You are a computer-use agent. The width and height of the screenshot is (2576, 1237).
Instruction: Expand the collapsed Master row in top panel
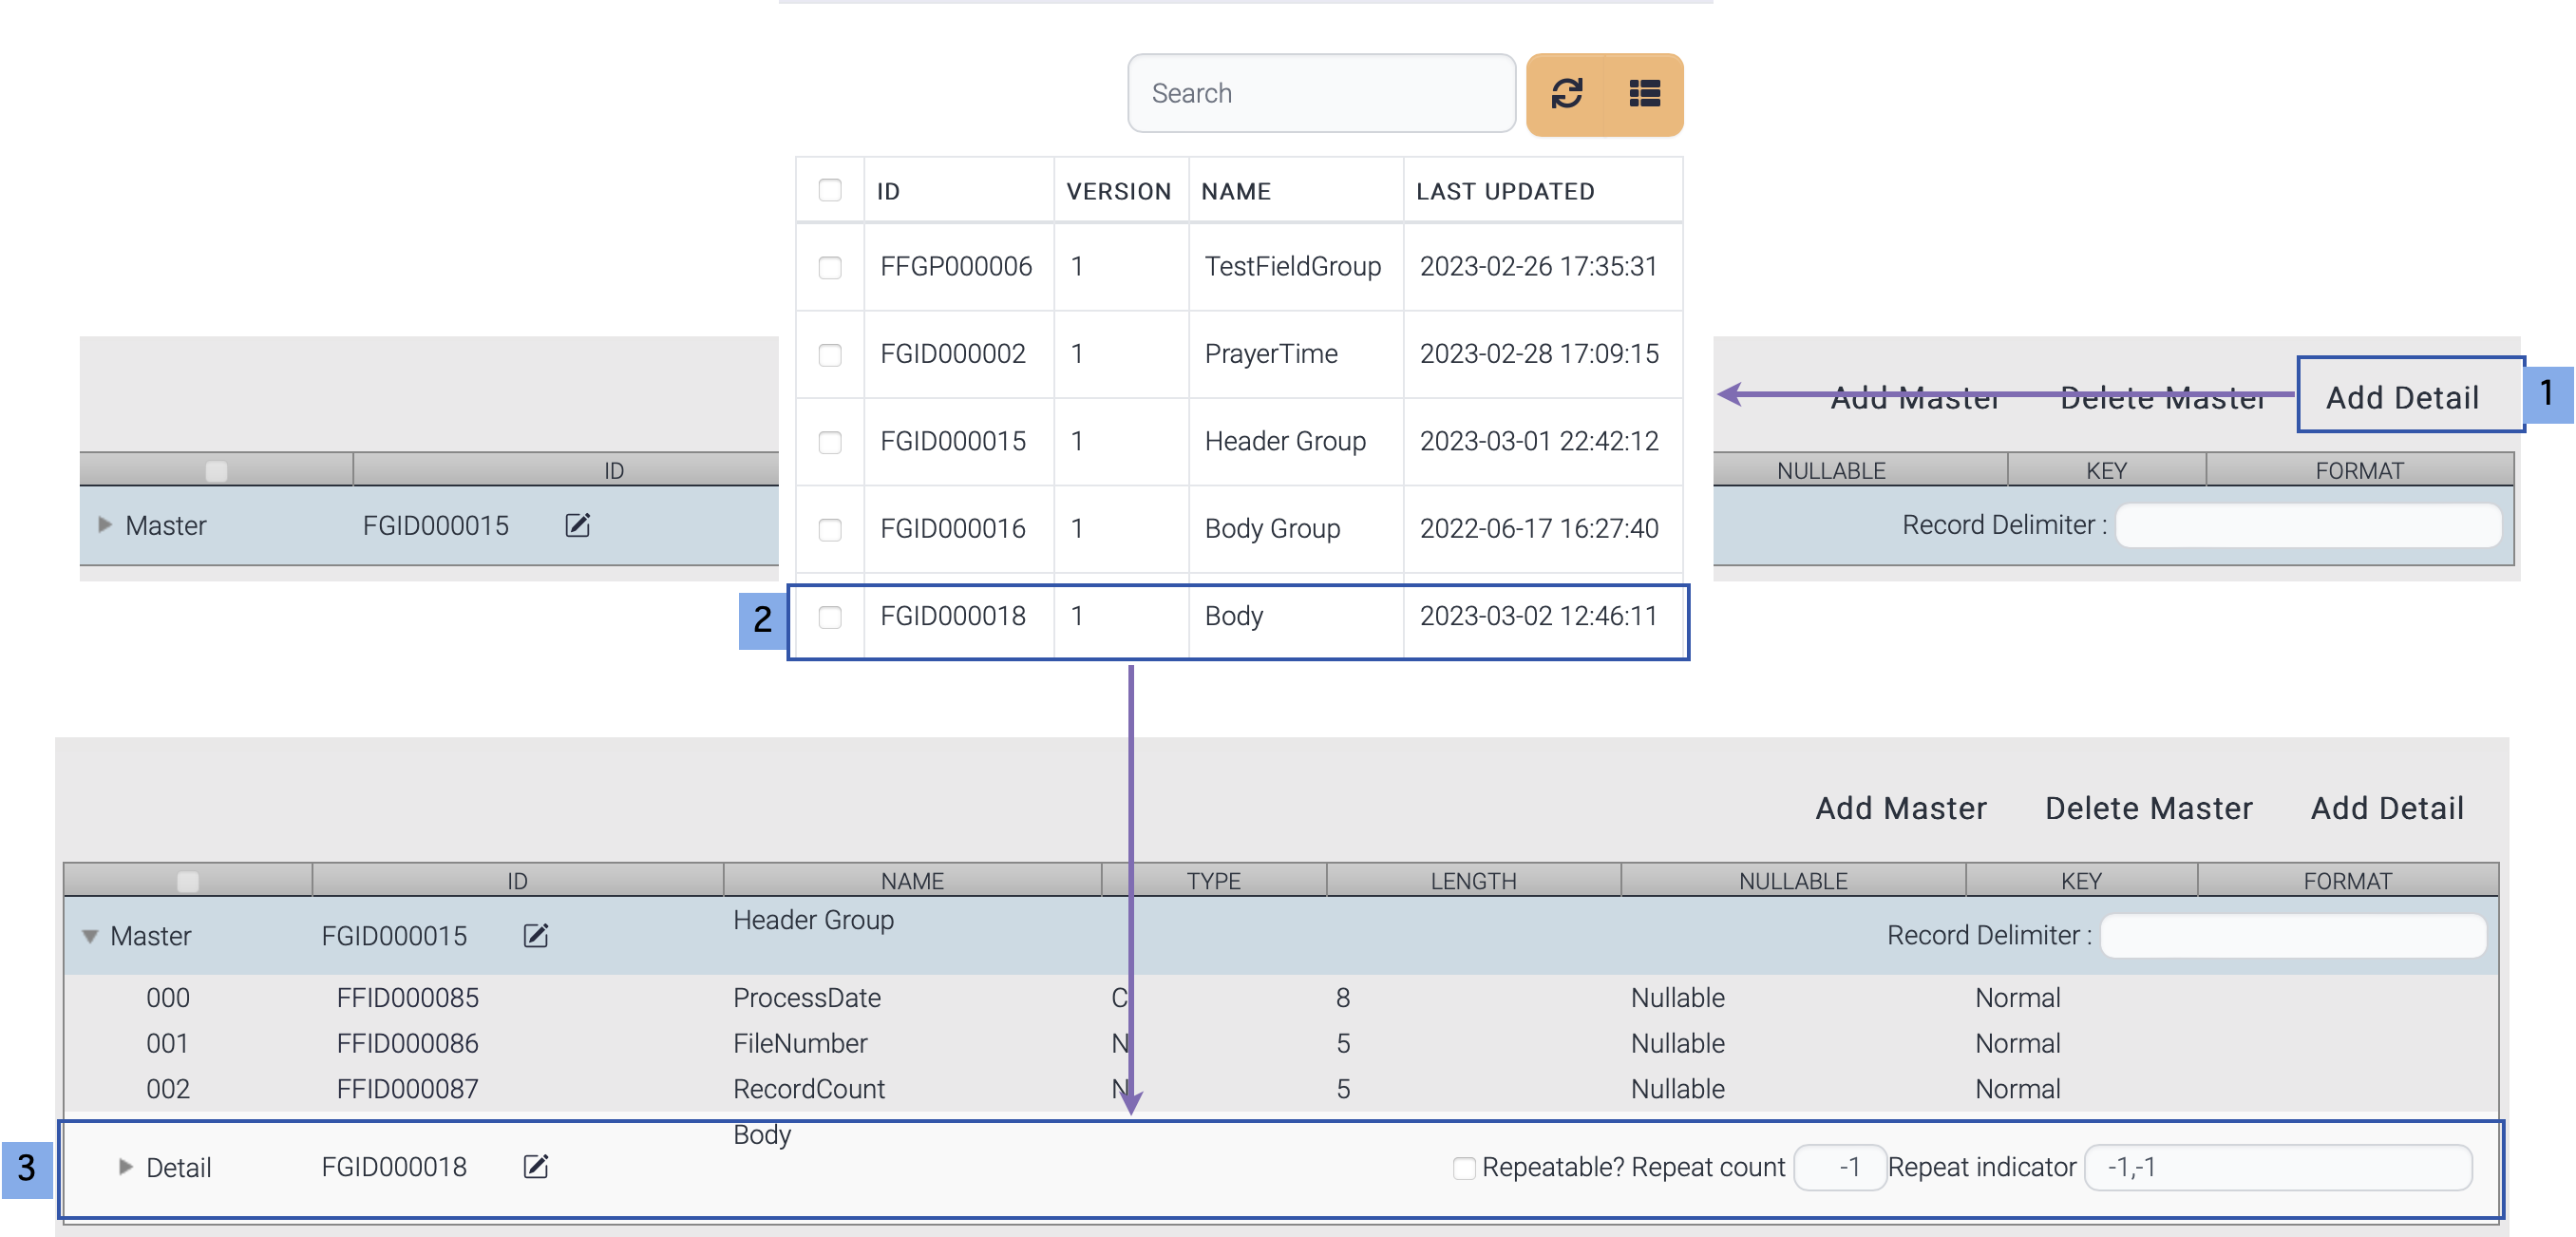tap(105, 525)
